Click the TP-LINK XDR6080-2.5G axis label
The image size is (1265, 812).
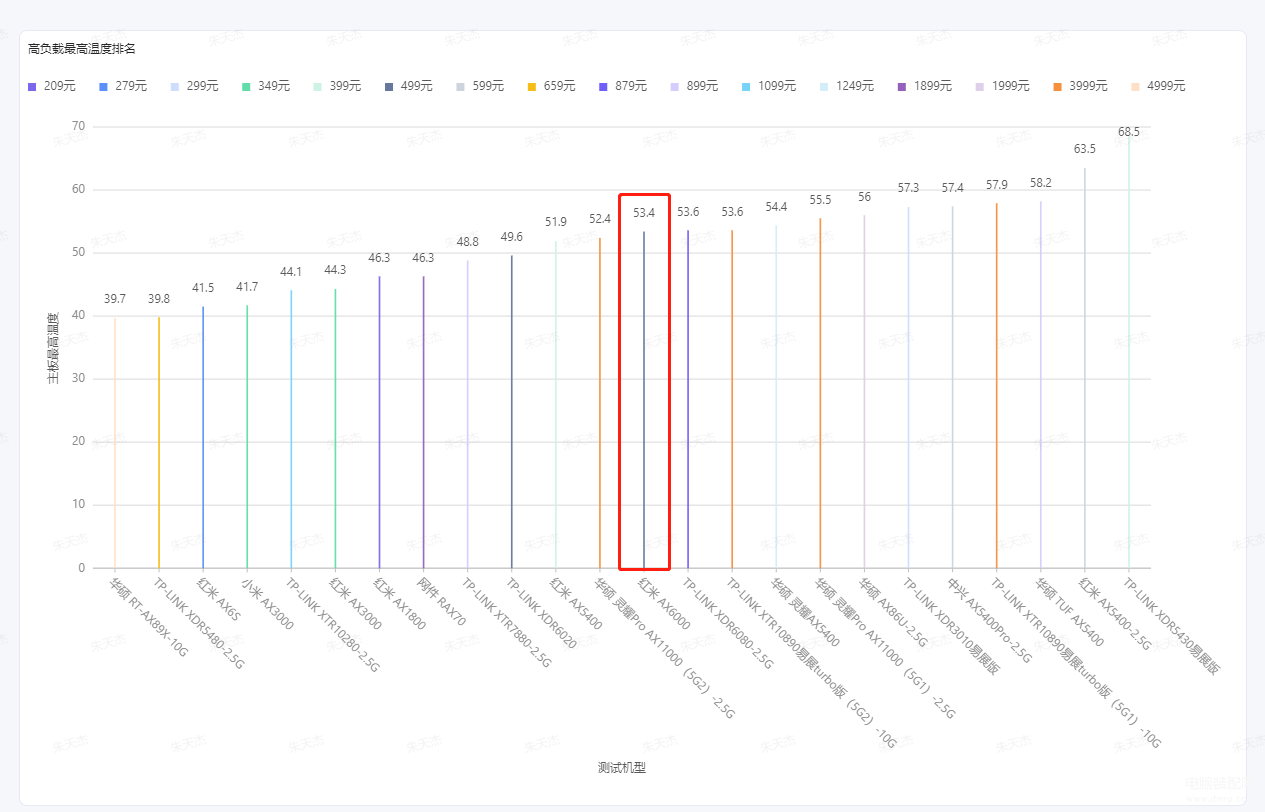tap(728, 623)
